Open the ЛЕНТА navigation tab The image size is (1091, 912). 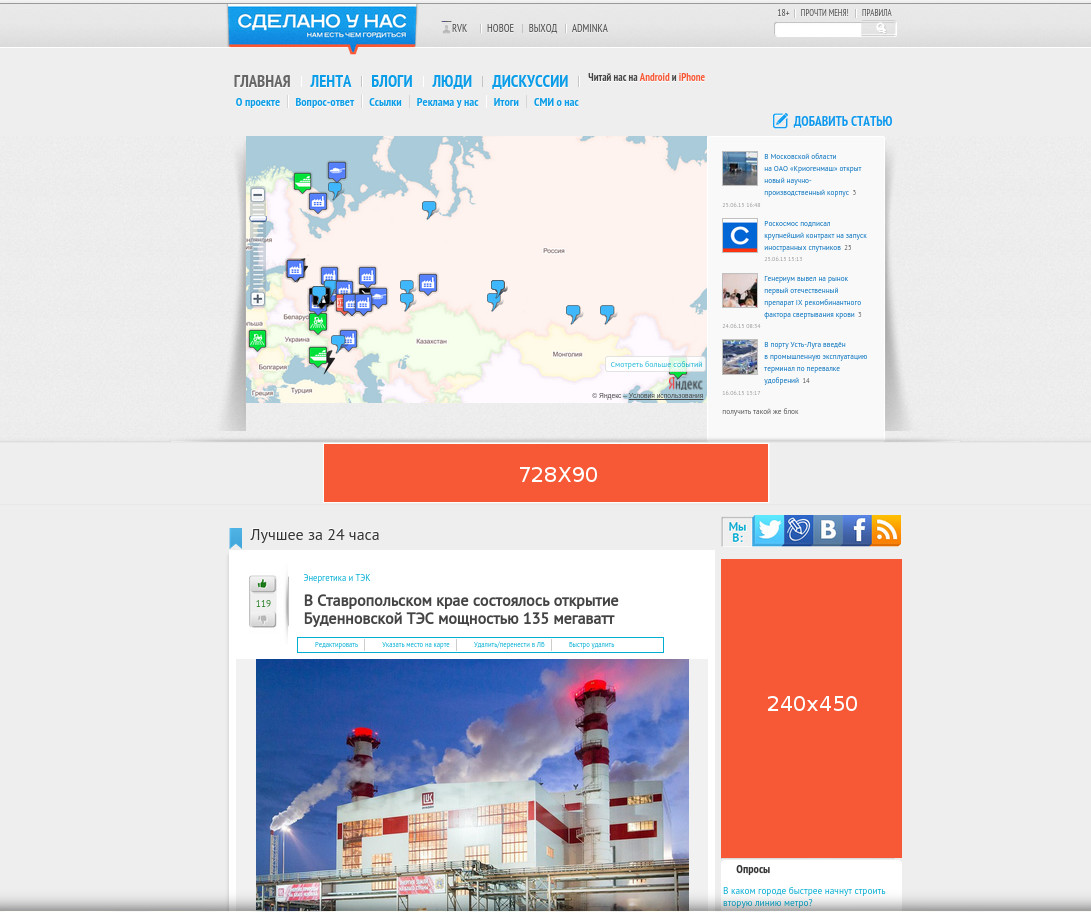pyautogui.click(x=330, y=82)
